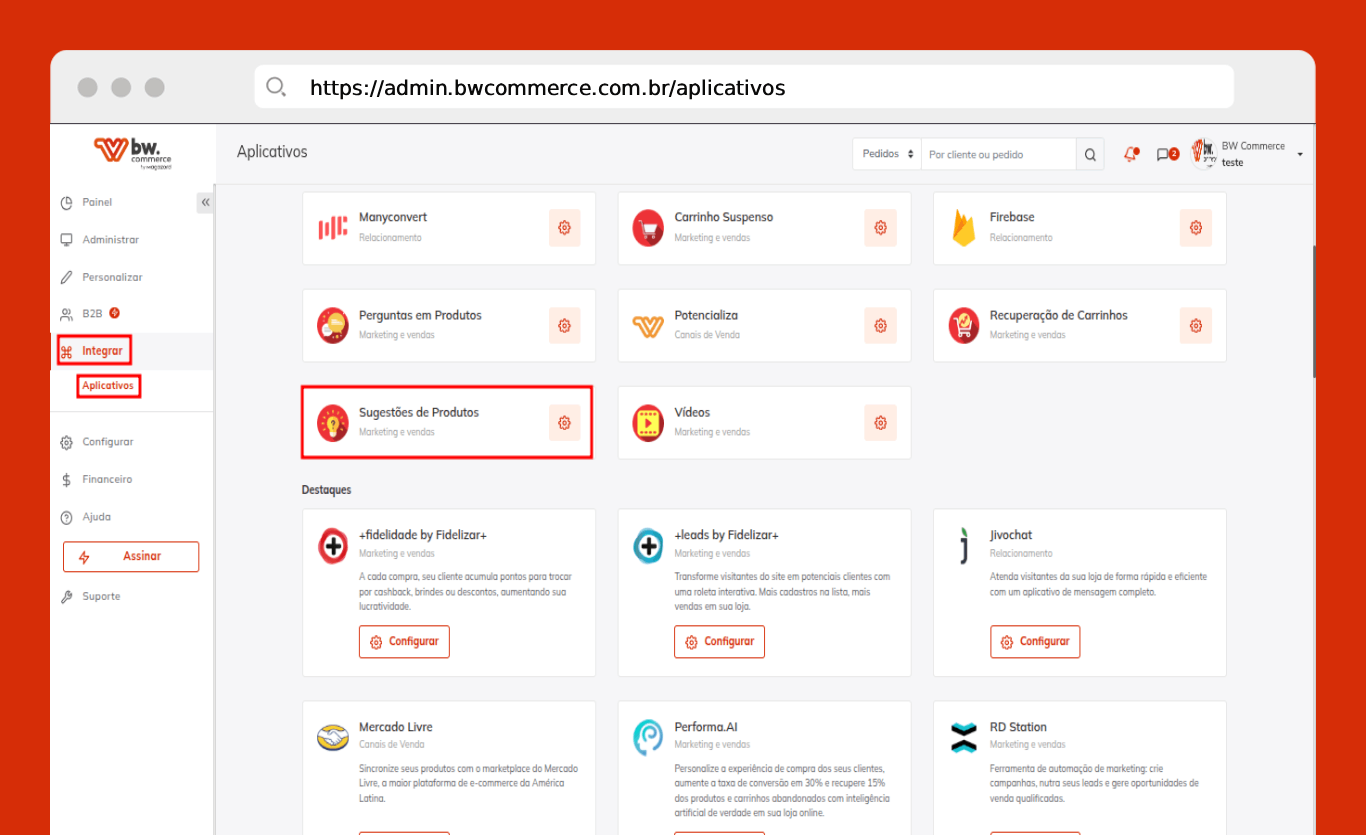Open notifications bell icon
This screenshot has width=1366, height=835.
coord(1131,154)
